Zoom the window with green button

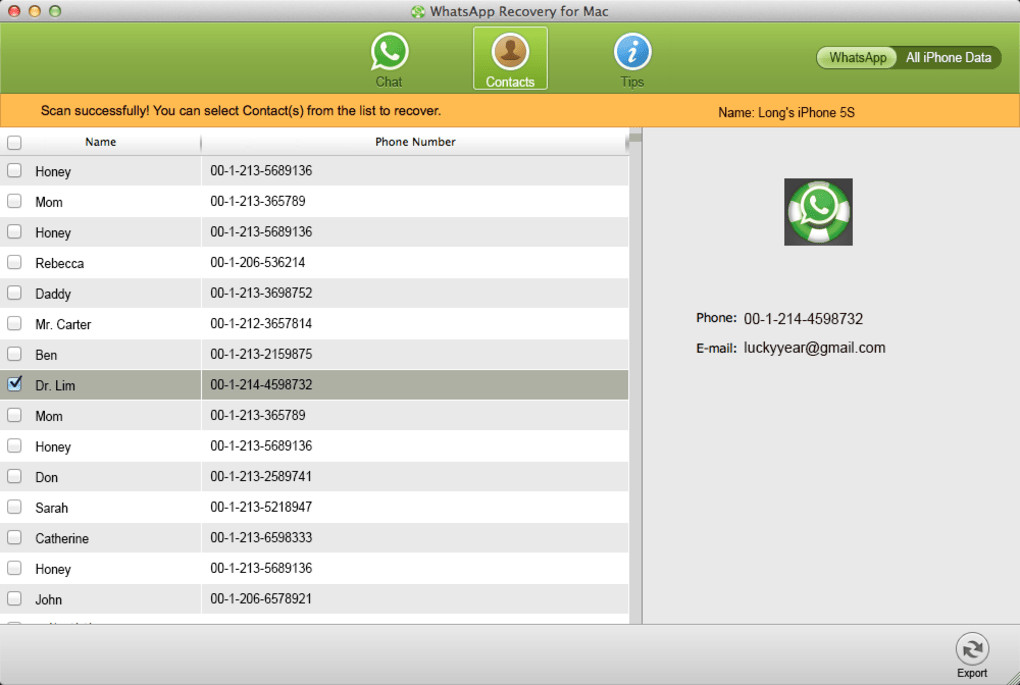(55, 10)
